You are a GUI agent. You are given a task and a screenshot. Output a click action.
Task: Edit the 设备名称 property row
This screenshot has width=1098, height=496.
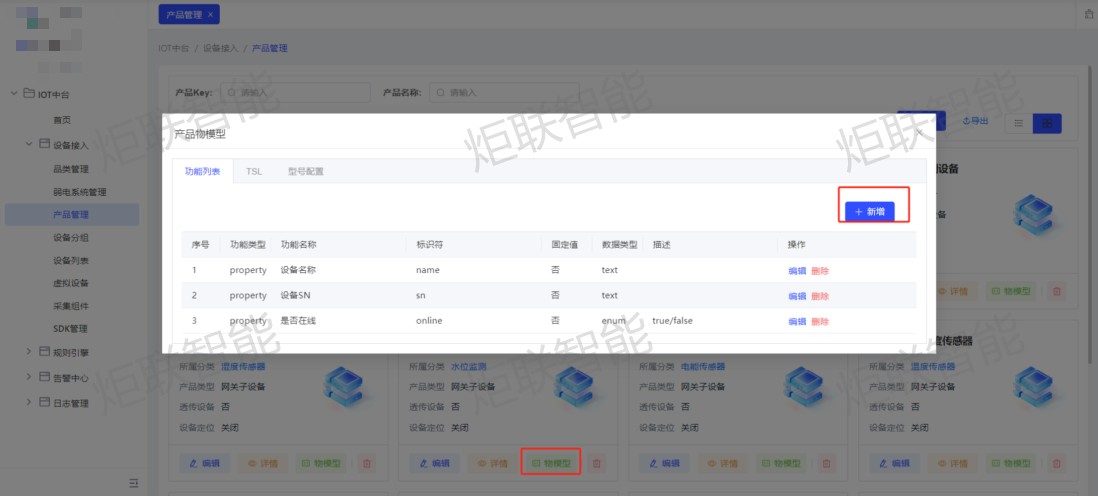(797, 270)
